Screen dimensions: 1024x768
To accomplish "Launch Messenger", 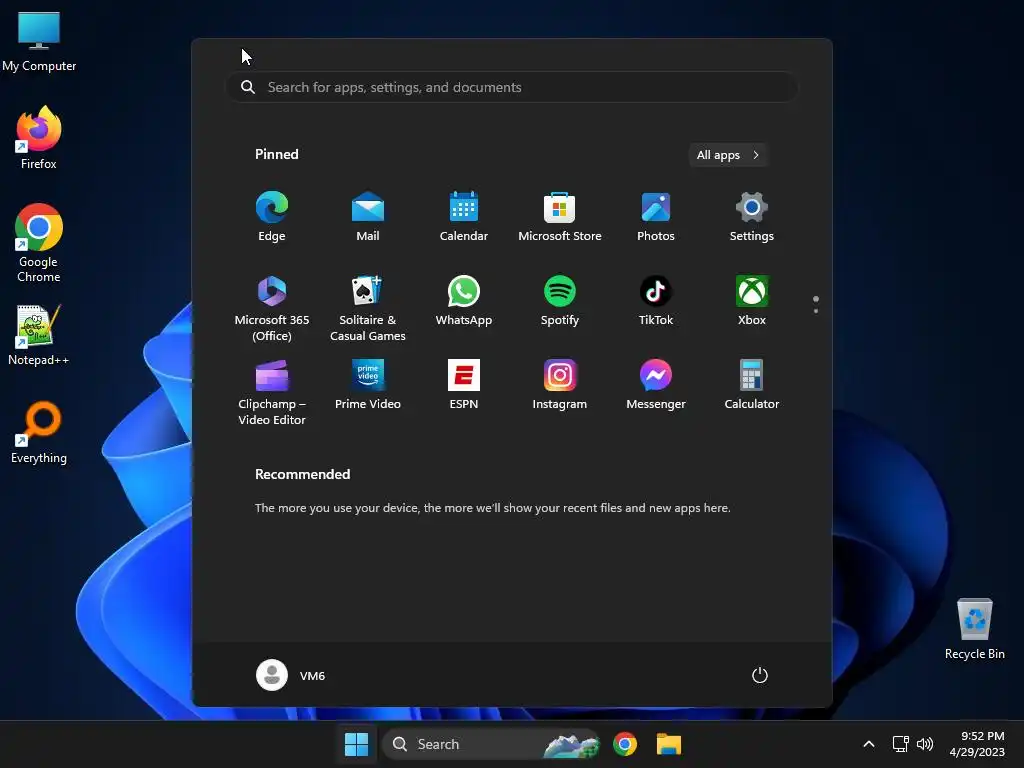I will click(x=656, y=385).
